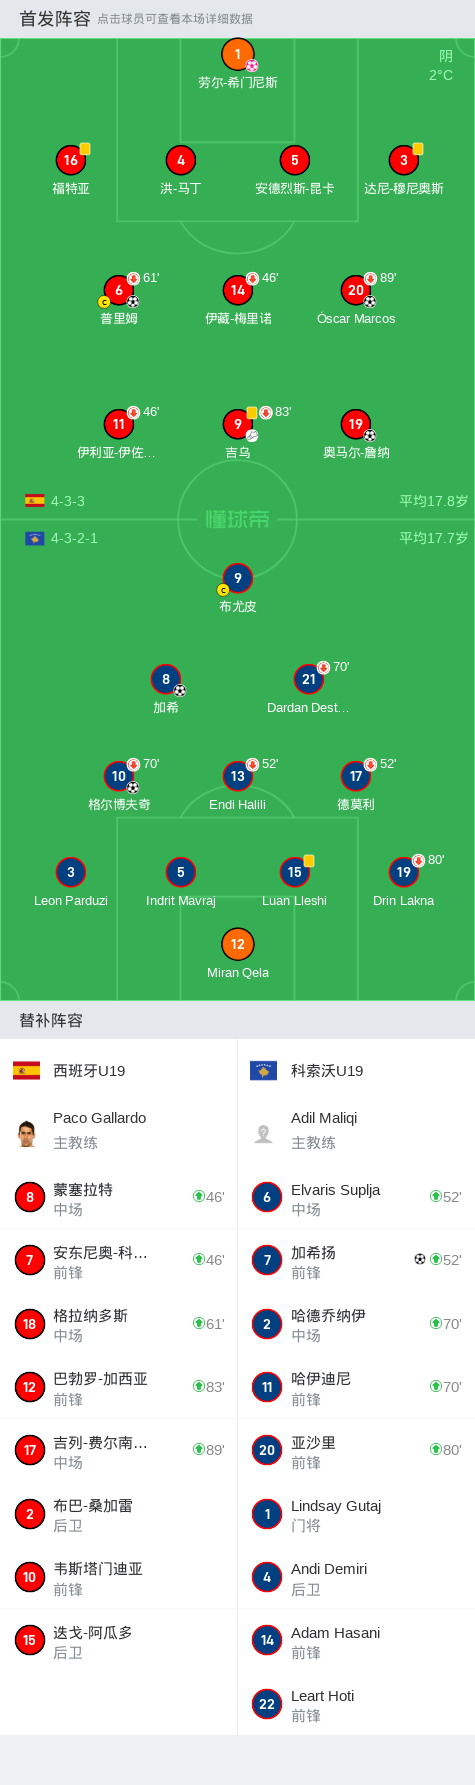Select the 首发阵容 section heading
Screen dimensions: 475x1785
click(55, 19)
